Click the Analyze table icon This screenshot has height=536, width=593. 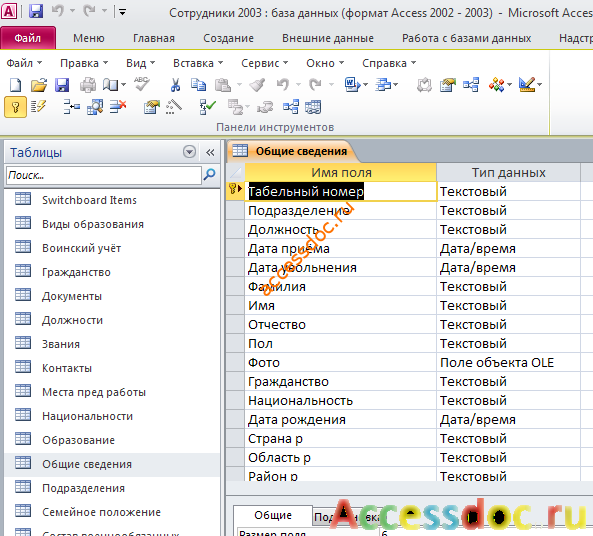pos(383,85)
